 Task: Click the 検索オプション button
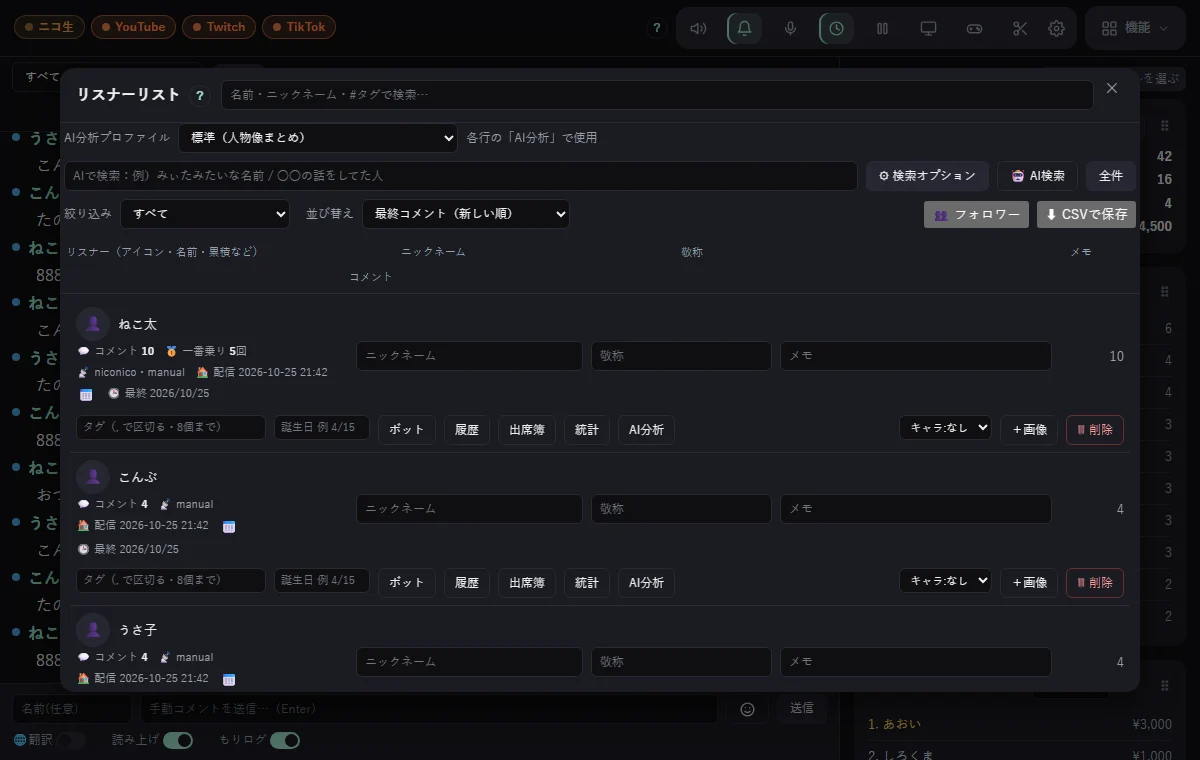(927, 176)
